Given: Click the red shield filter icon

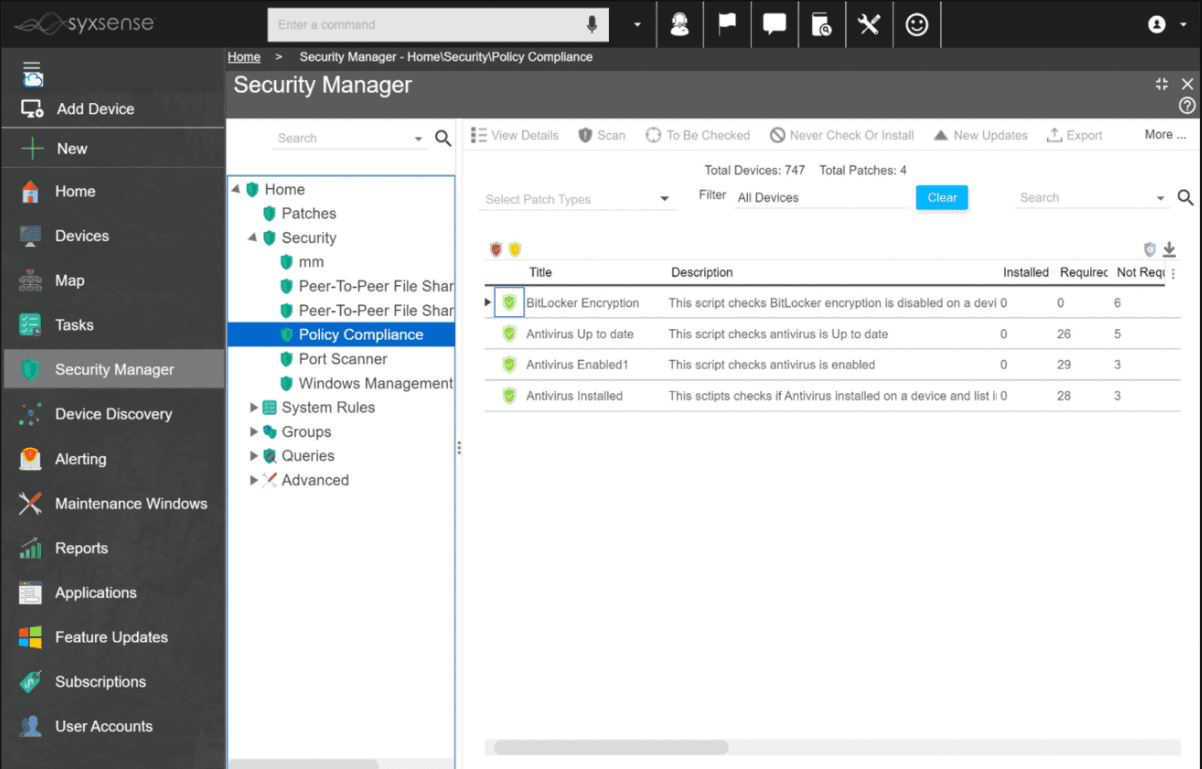Looking at the screenshot, I should (x=496, y=249).
